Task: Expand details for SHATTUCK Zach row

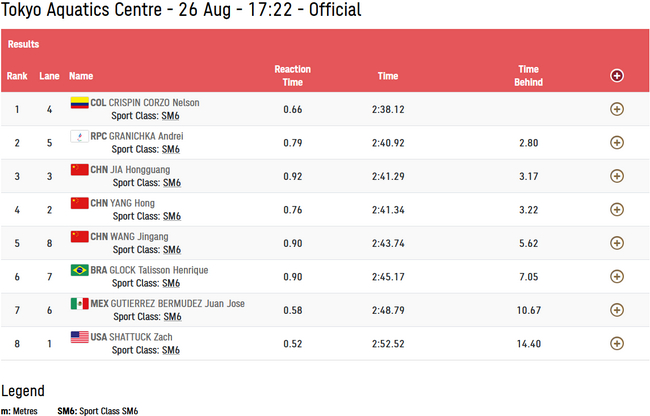Action: [617, 343]
